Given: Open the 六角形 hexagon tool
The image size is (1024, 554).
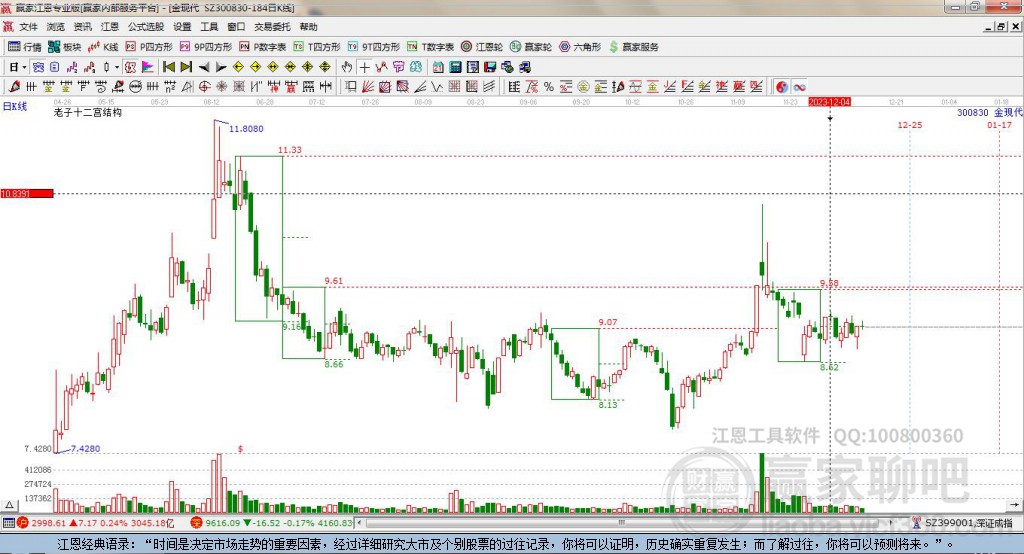Looking at the screenshot, I should [580, 47].
